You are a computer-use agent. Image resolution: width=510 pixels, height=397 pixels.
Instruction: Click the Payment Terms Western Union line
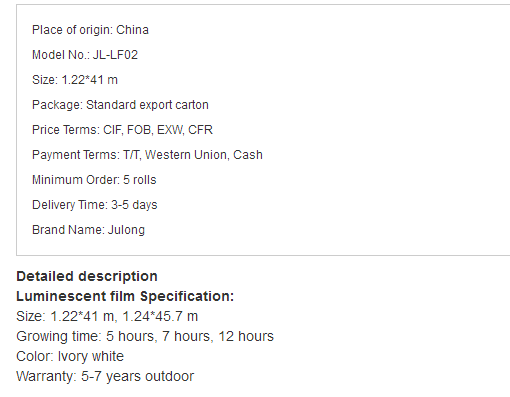[x=147, y=155]
